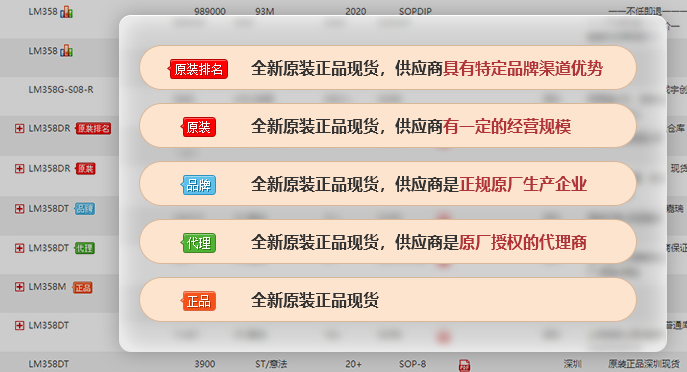Image resolution: width=687 pixels, height=372 pixels.
Task: Click the popup text 有一定的经营规模
Action: pos(506,127)
